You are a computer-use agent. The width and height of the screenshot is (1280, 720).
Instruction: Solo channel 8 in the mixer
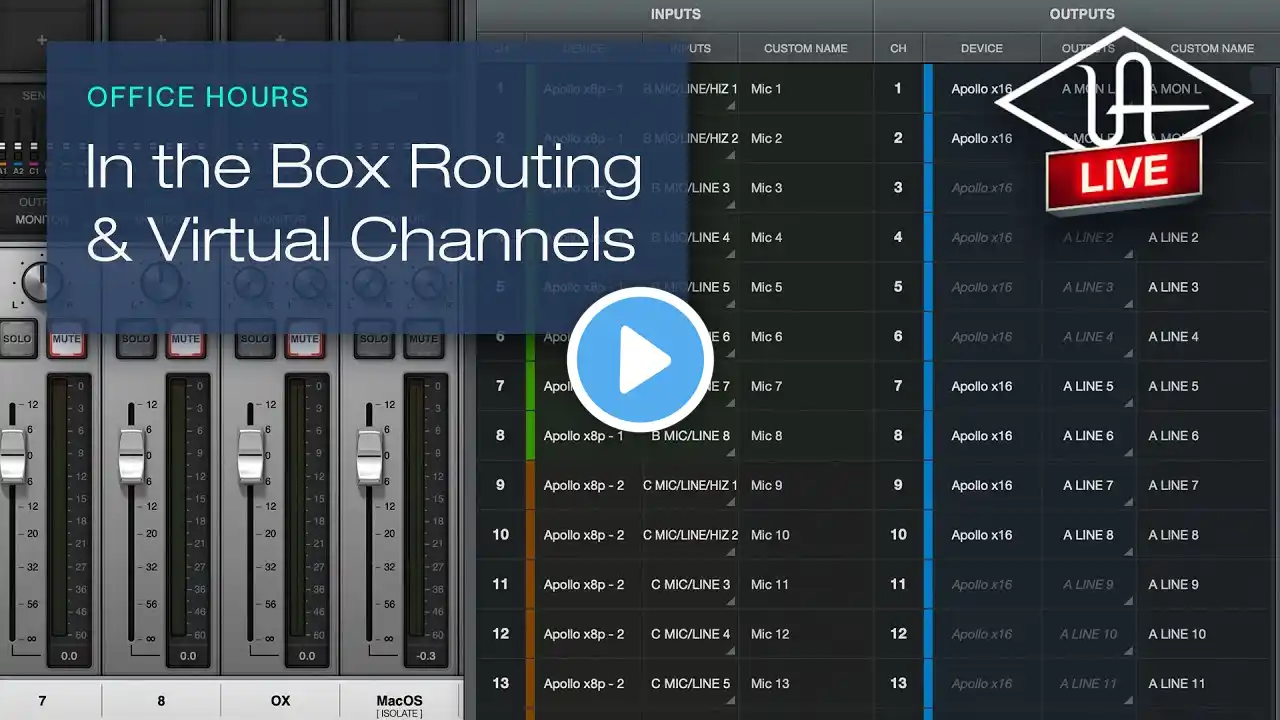point(136,339)
